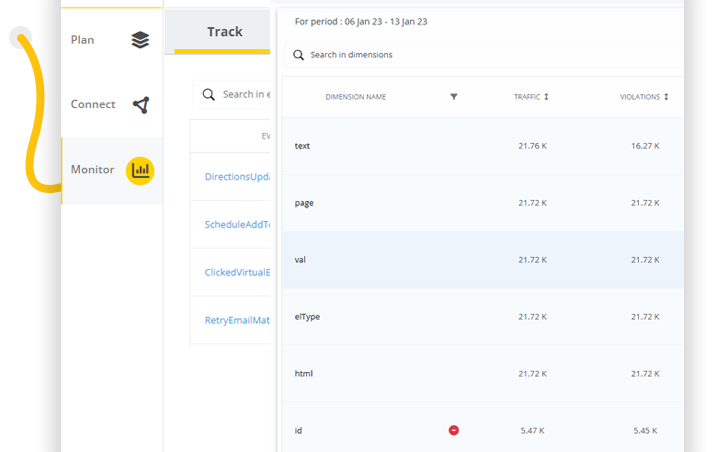Open the filter funnel in dimension header
The height and width of the screenshot is (452, 714).
pos(453,97)
